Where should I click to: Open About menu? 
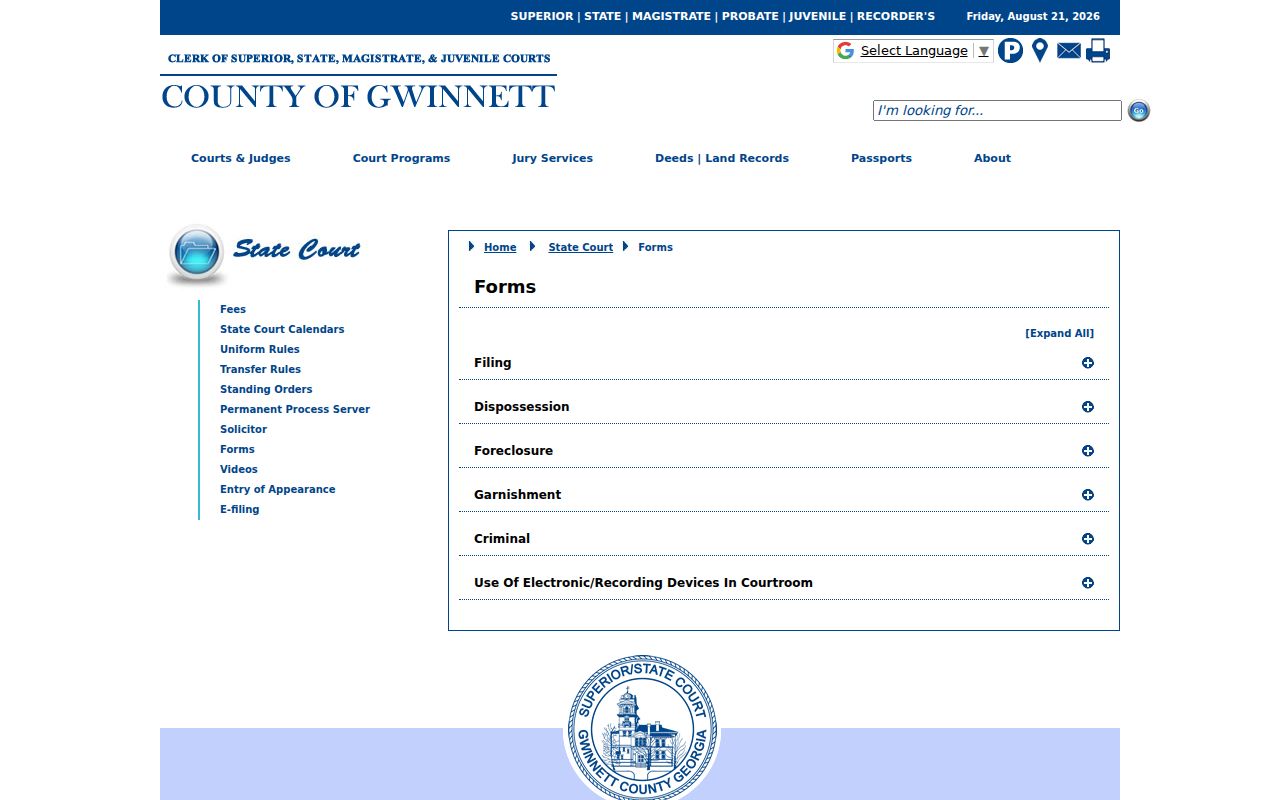coord(992,158)
